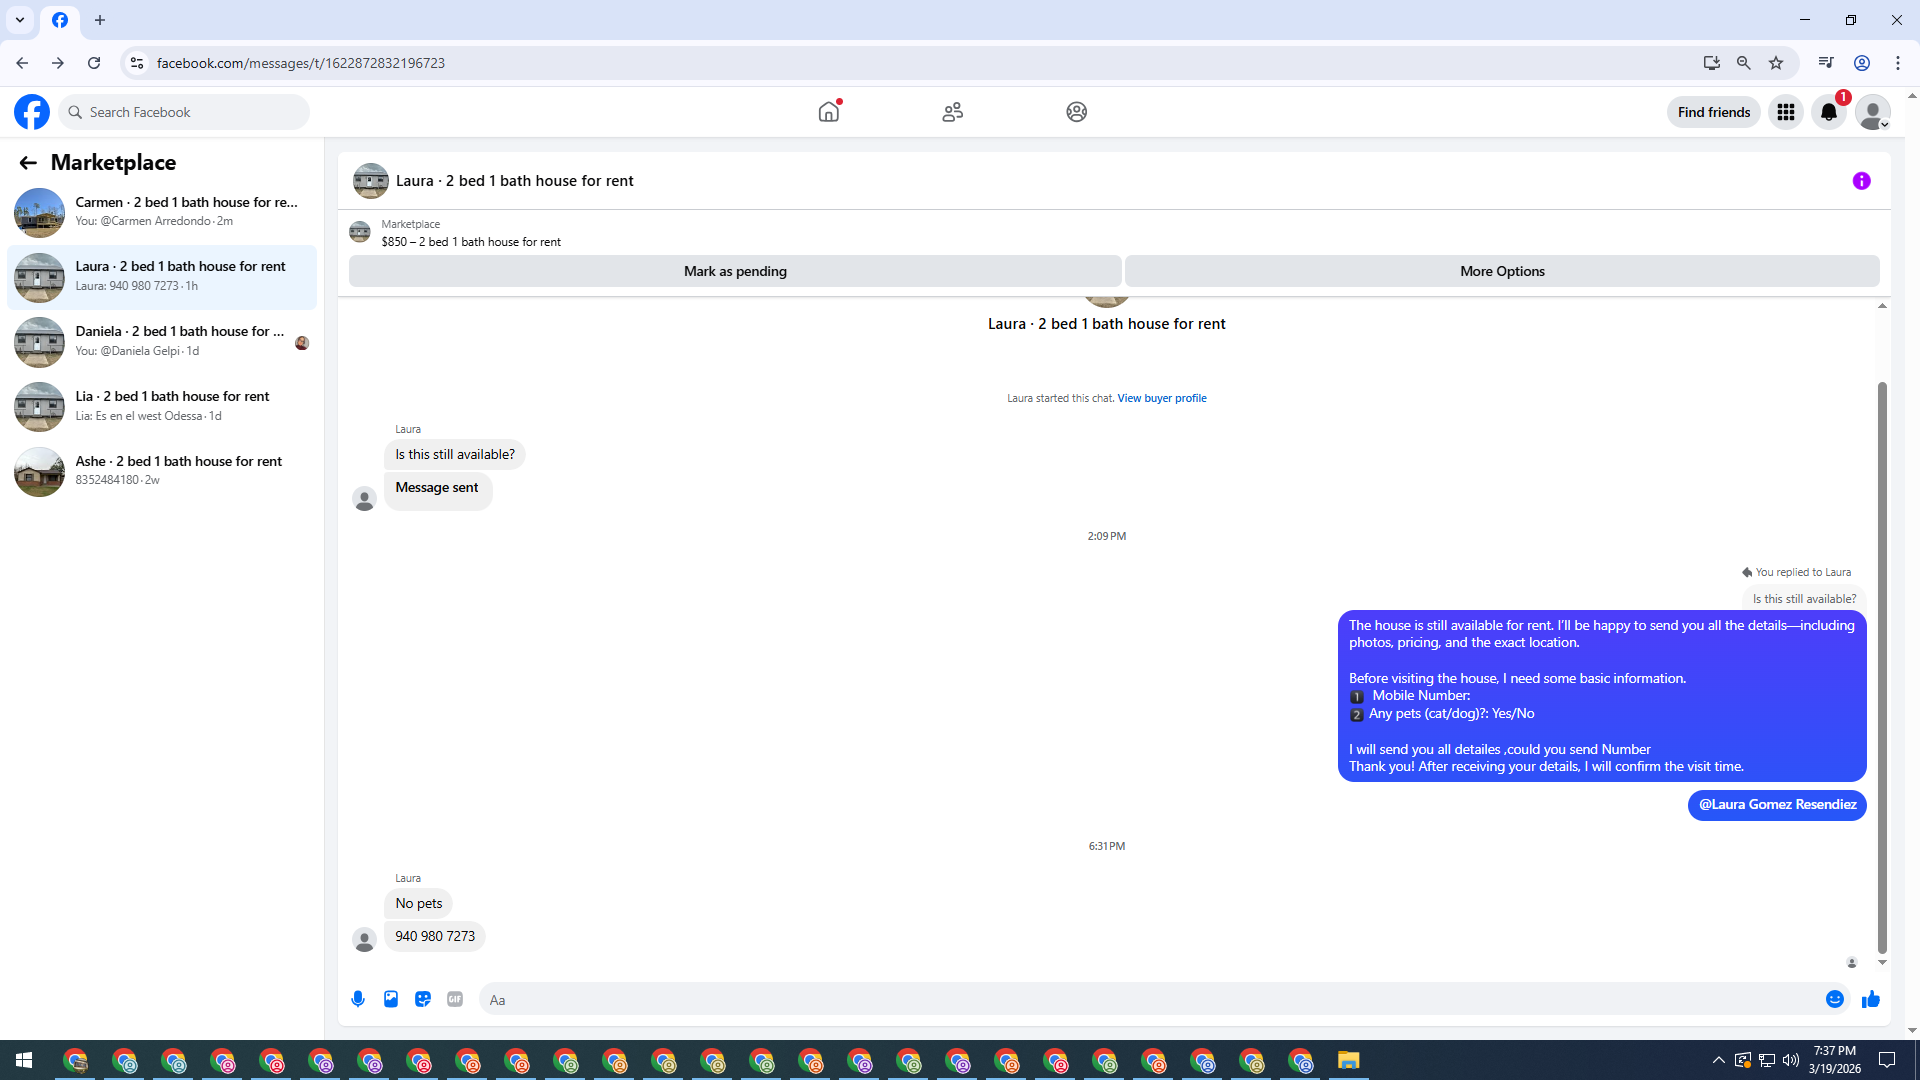Image resolution: width=1920 pixels, height=1080 pixels.
Task: Open the conversation information icon
Action: click(x=1861, y=181)
